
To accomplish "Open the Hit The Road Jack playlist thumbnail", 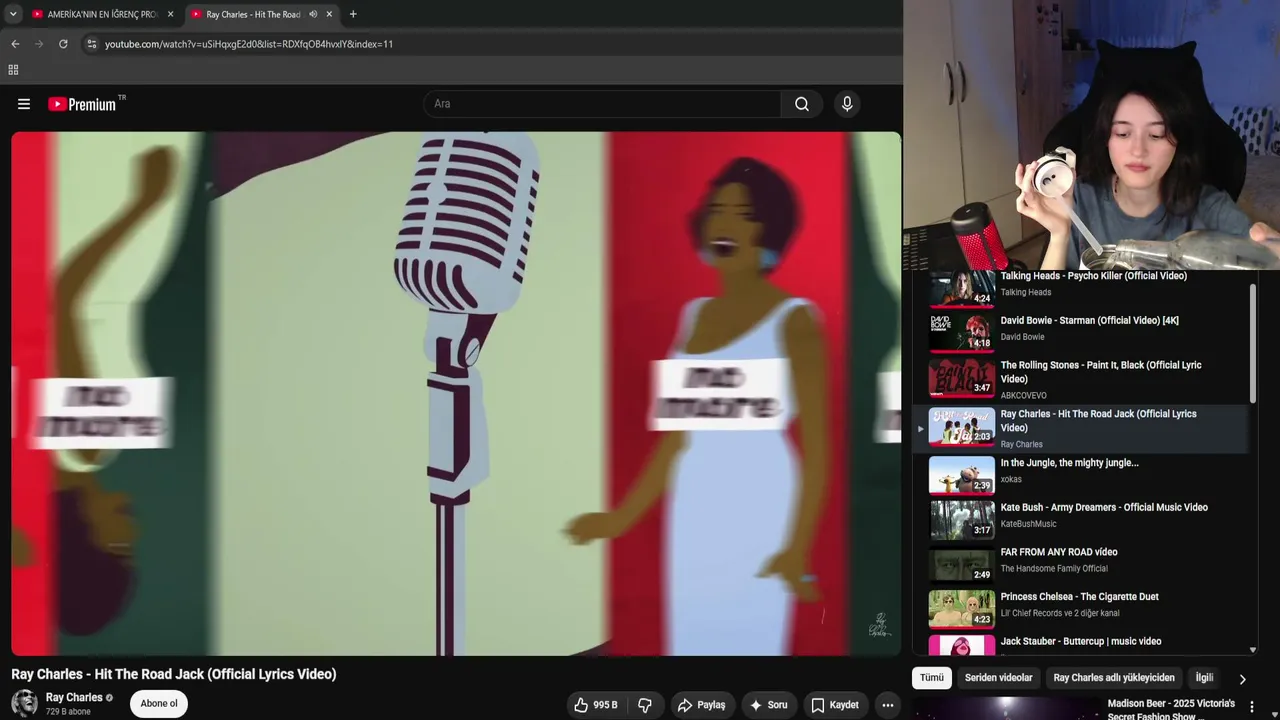I will point(962,427).
